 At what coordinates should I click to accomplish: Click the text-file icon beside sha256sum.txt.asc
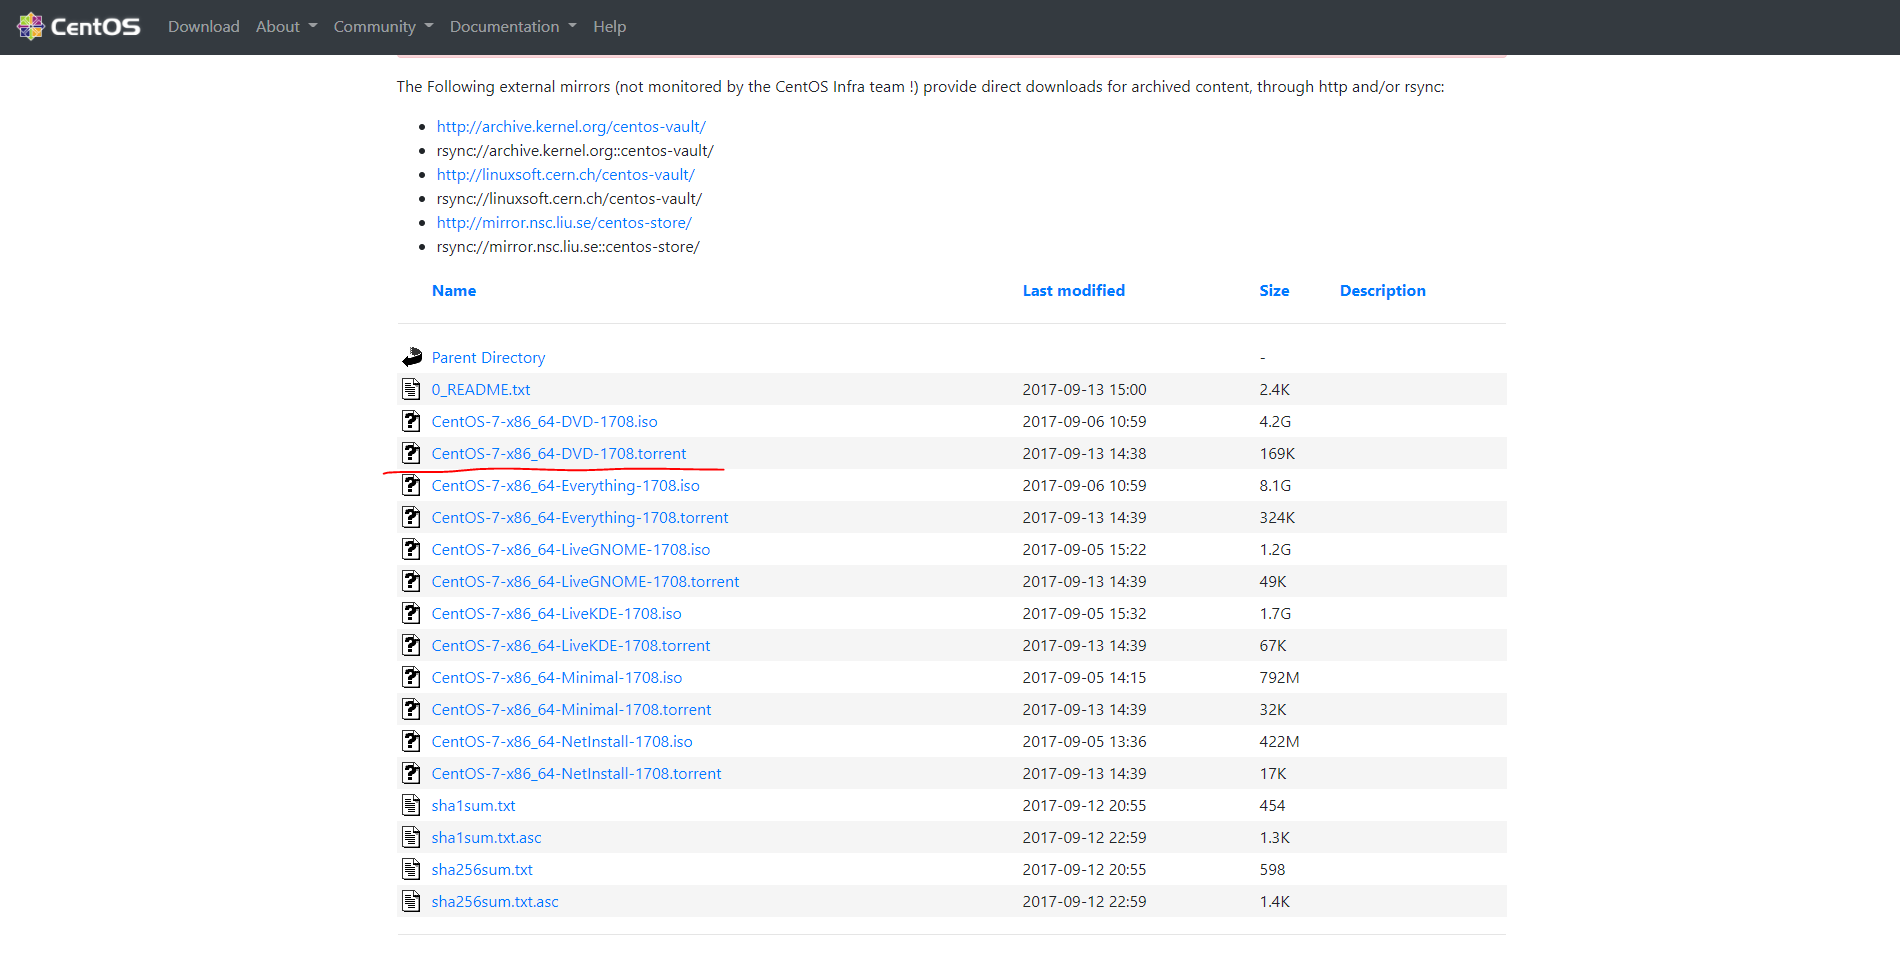[x=411, y=901]
